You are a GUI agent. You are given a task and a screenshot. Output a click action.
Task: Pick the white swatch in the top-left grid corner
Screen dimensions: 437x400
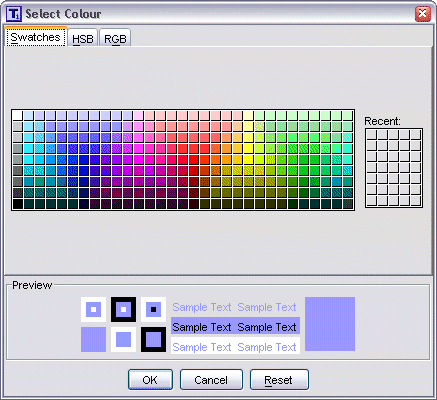click(17, 115)
